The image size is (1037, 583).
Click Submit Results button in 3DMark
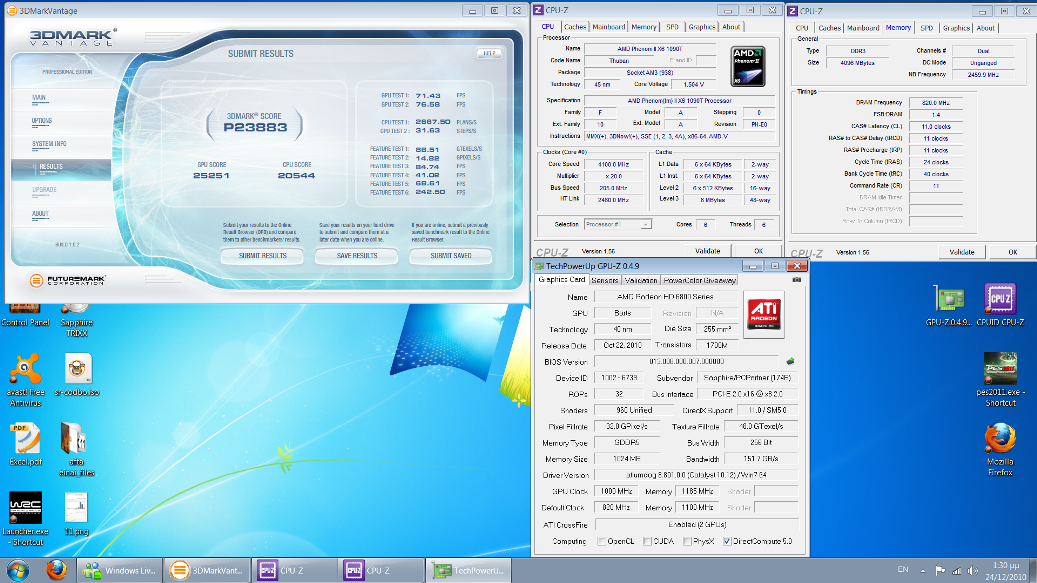[x=263, y=256]
